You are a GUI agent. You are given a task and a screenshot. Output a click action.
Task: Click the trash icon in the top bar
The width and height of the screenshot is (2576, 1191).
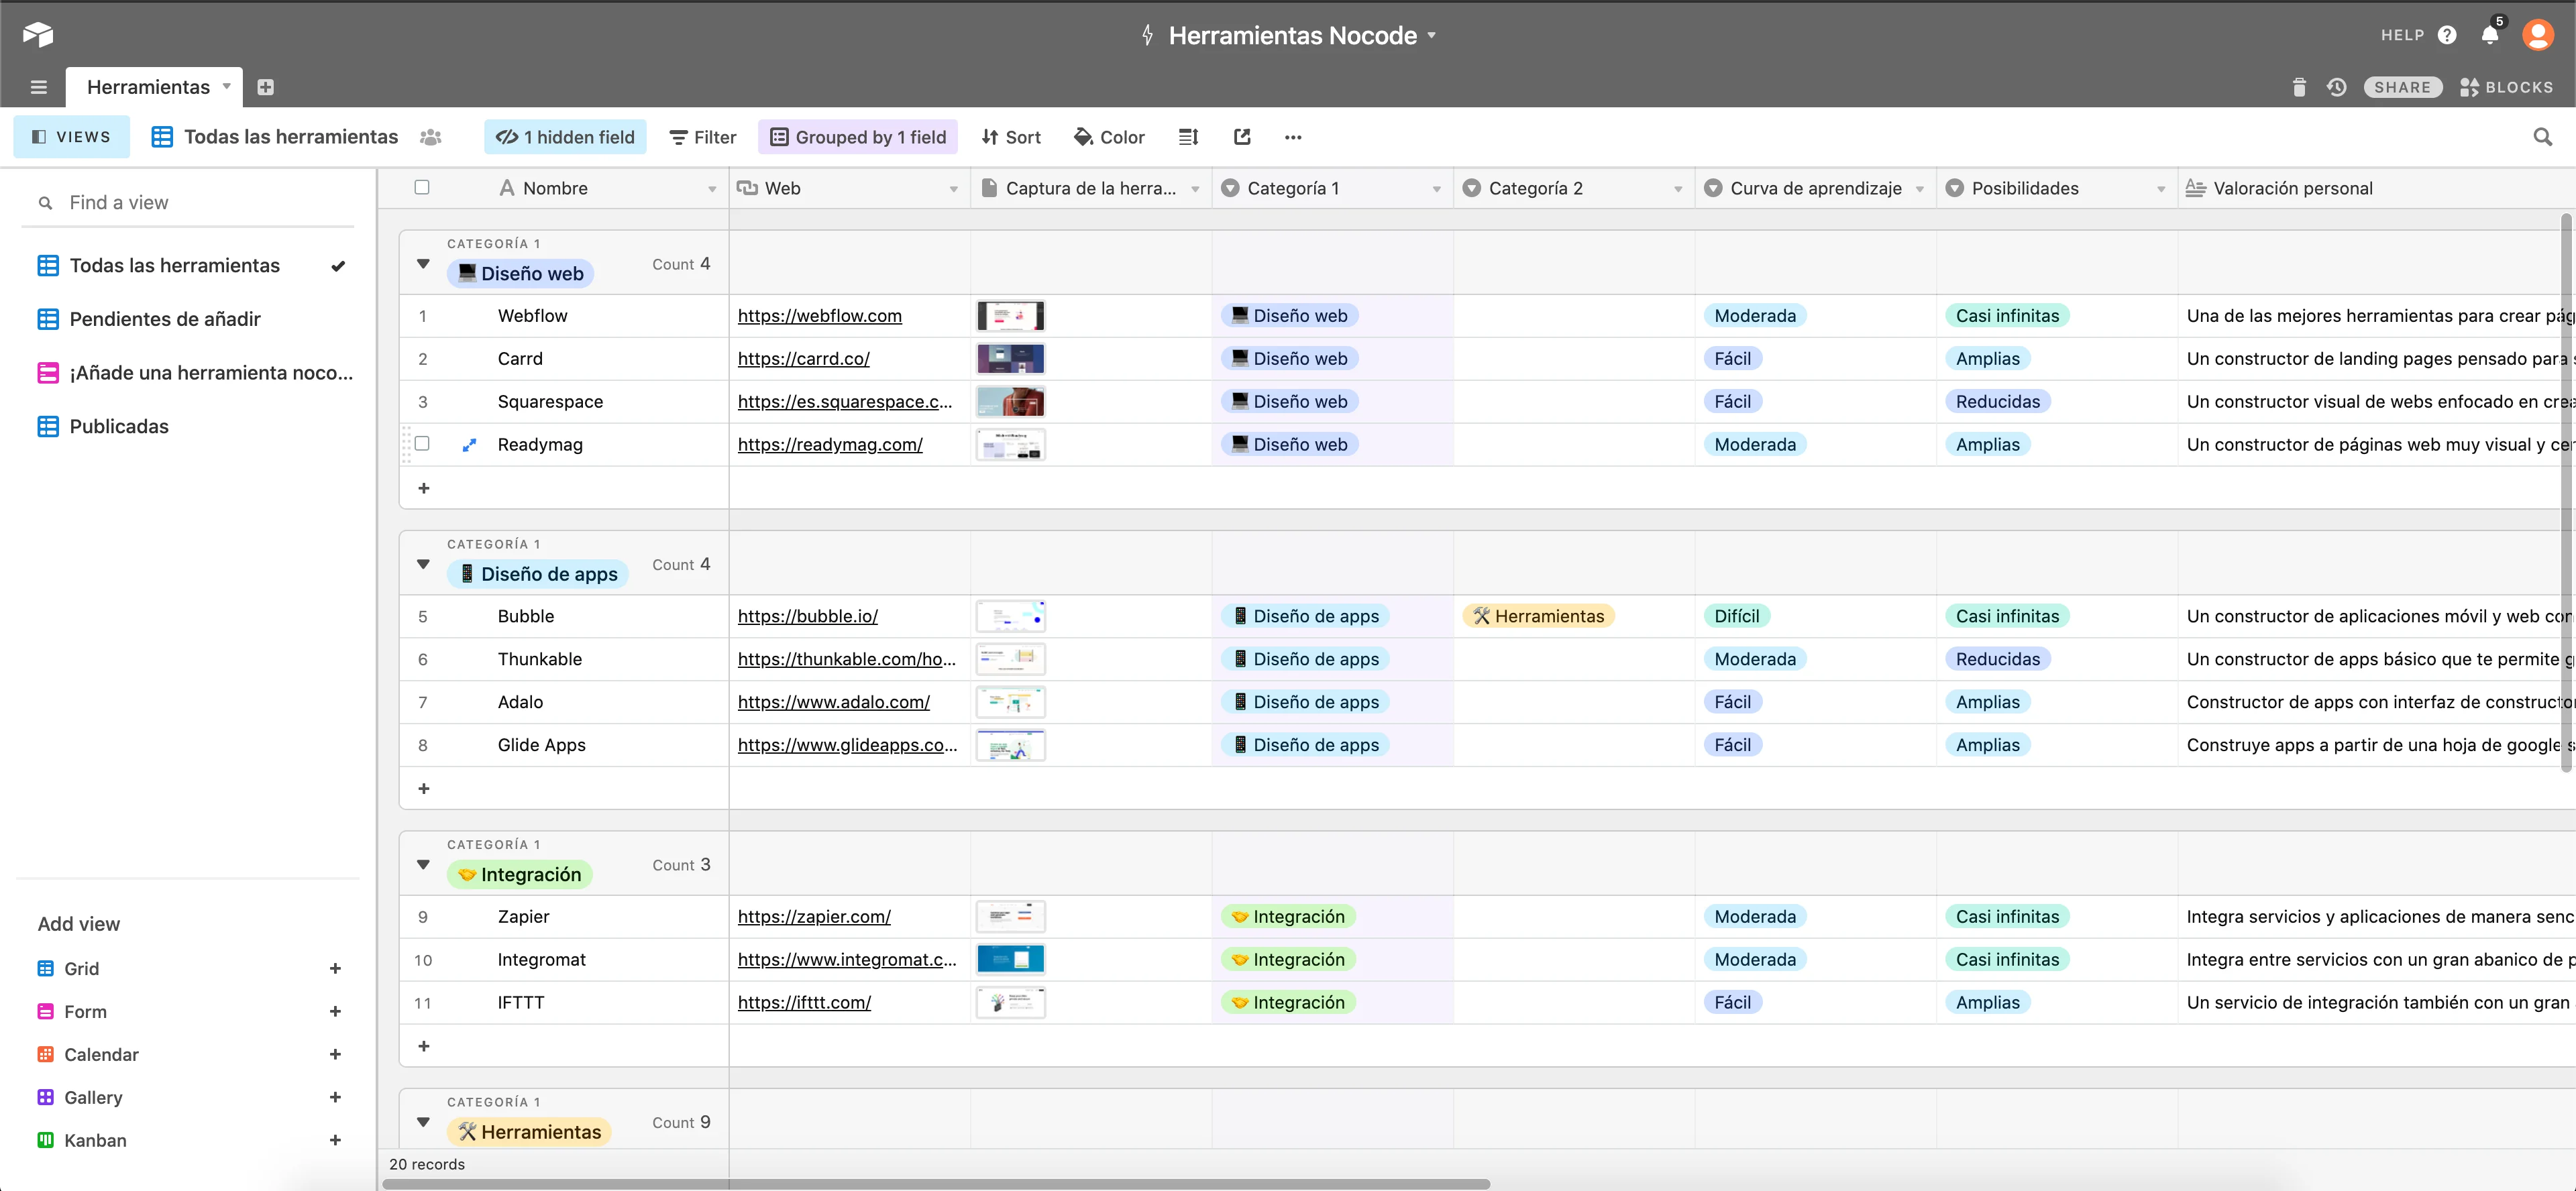2299,87
